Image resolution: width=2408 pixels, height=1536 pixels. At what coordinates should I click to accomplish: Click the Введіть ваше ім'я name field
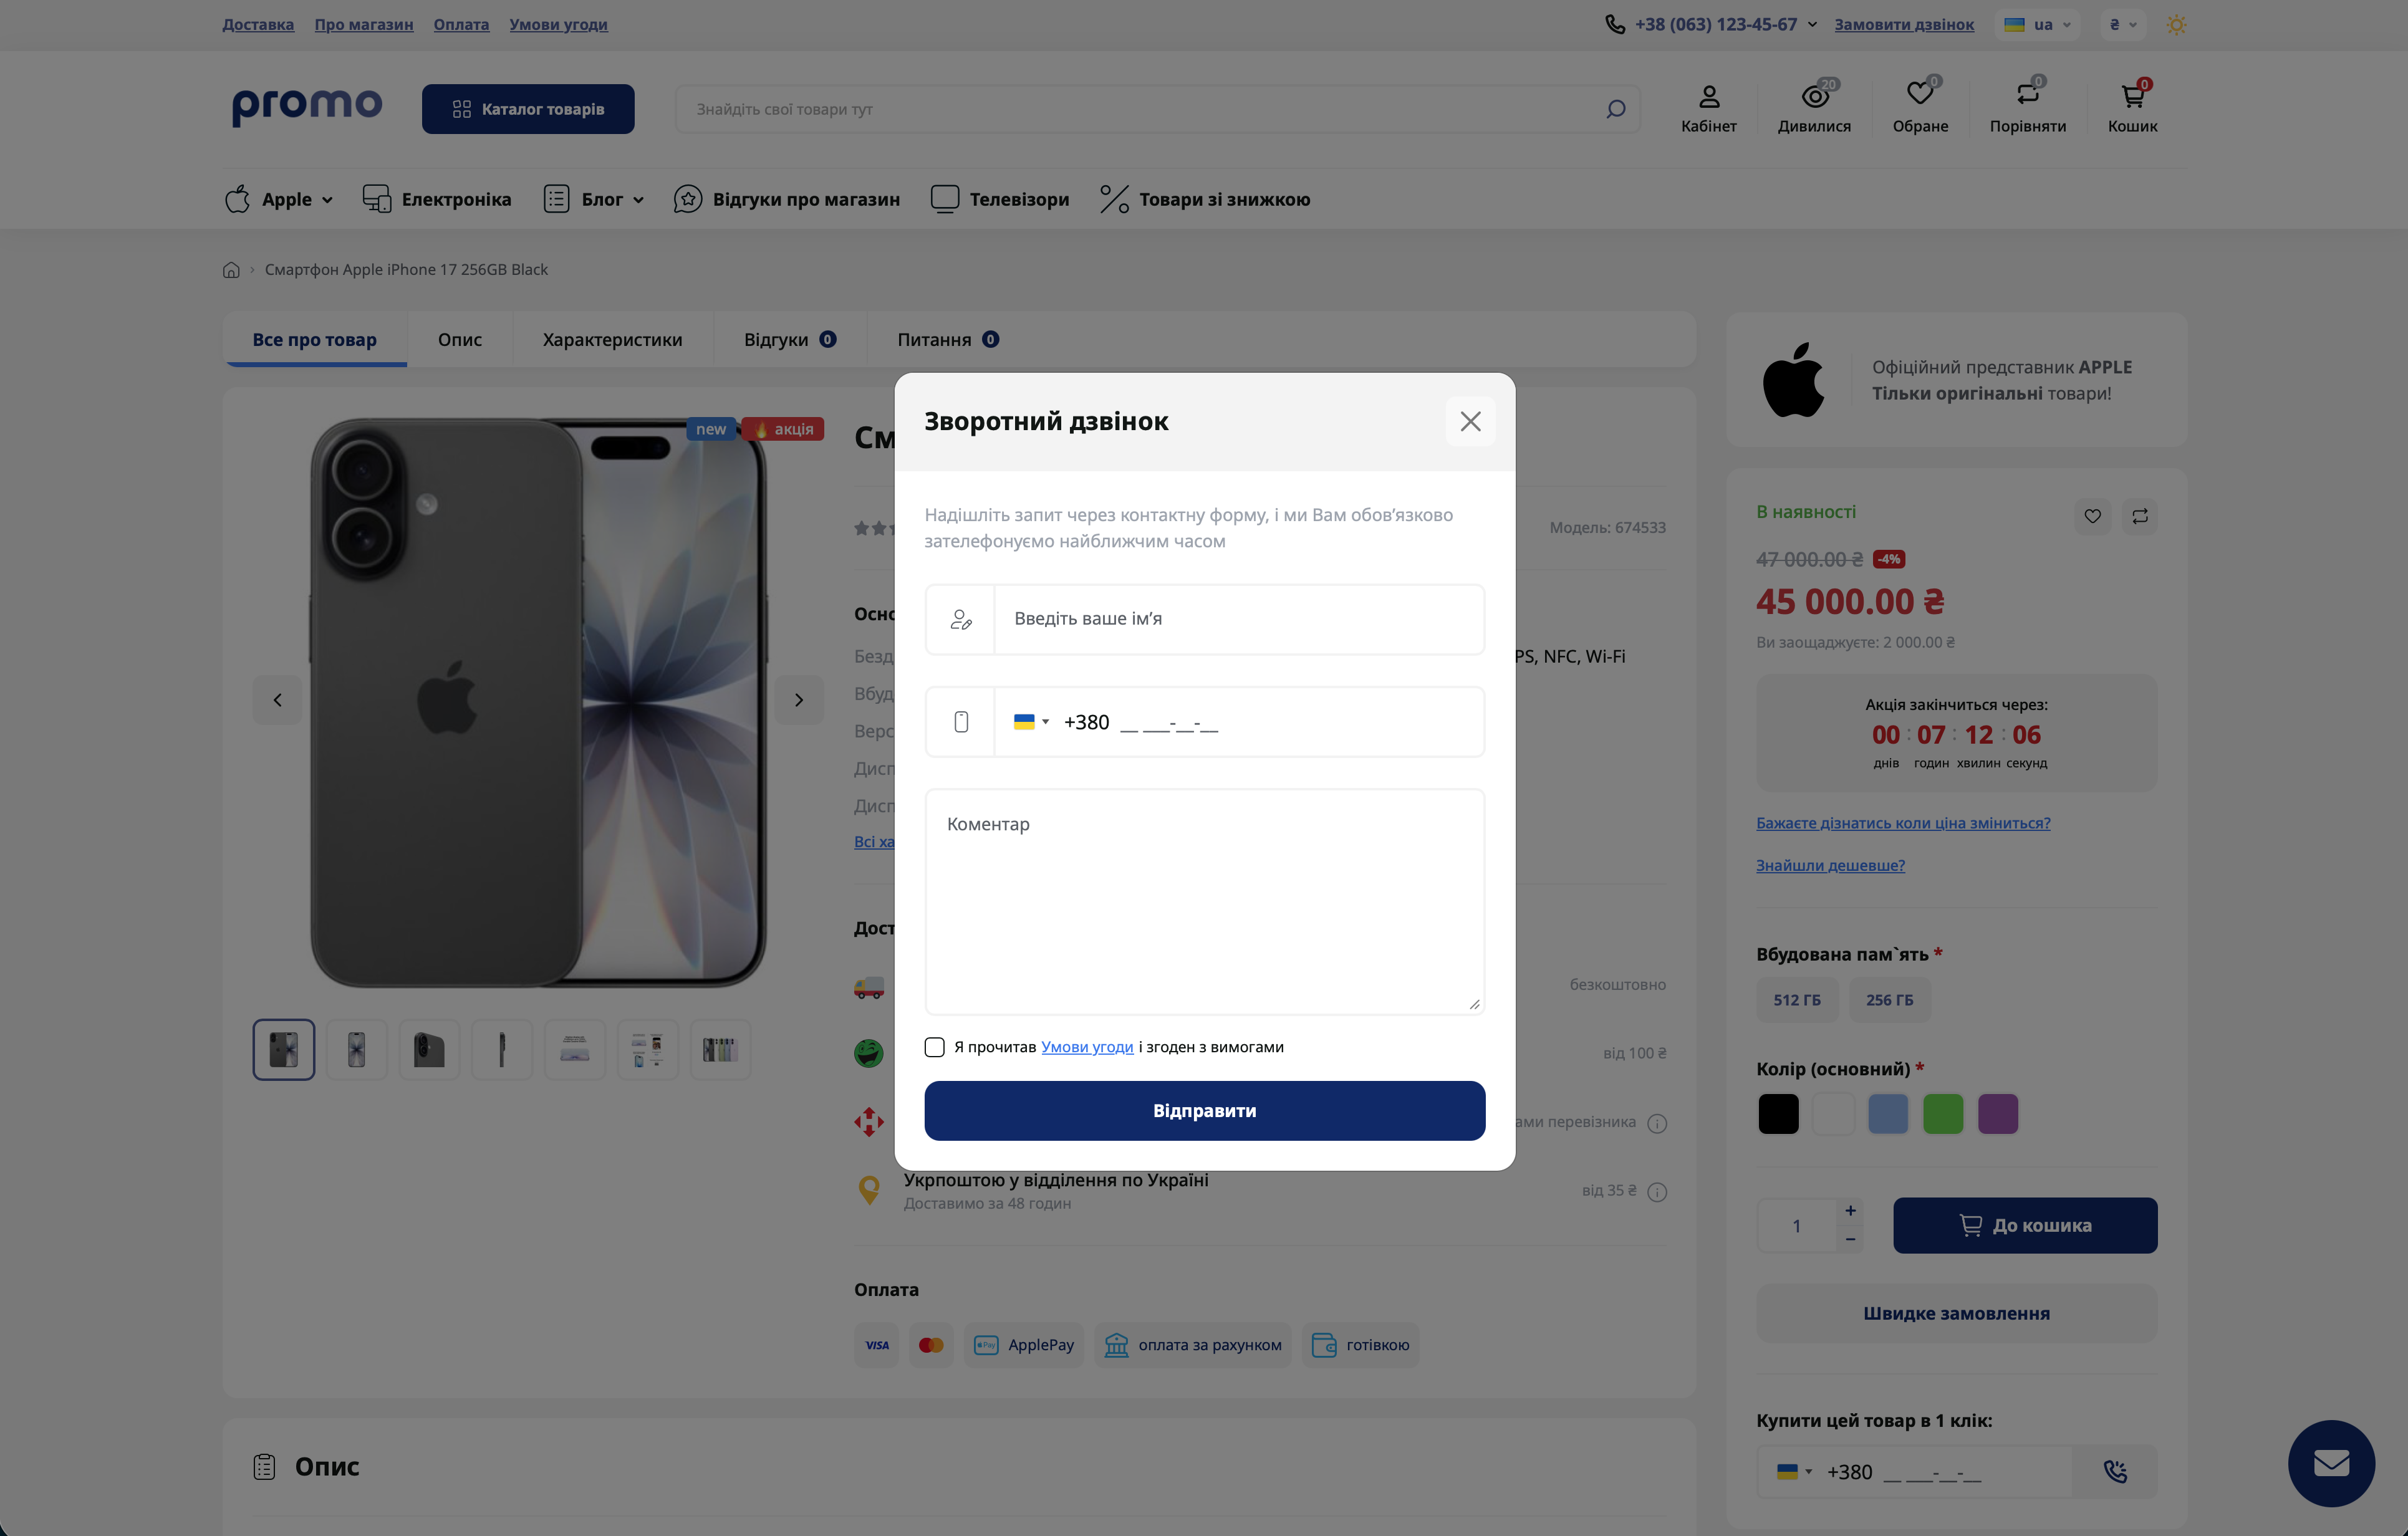click(1238, 619)
